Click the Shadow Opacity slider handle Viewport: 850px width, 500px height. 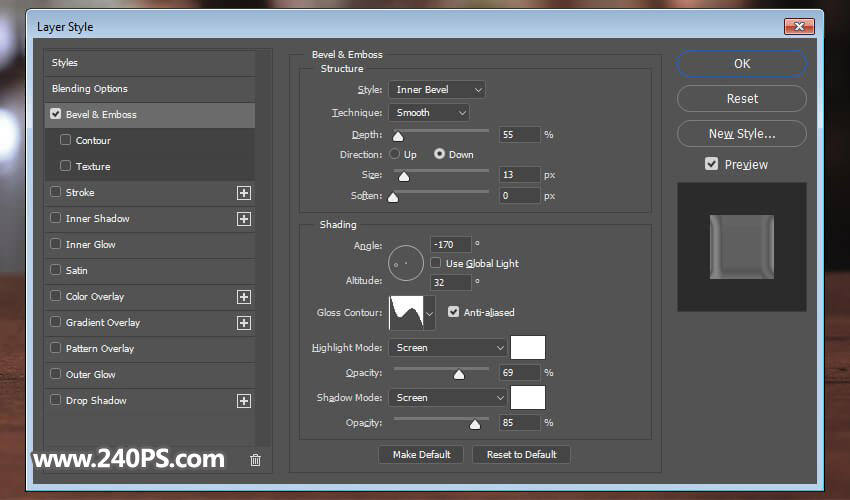coord(475,424)
